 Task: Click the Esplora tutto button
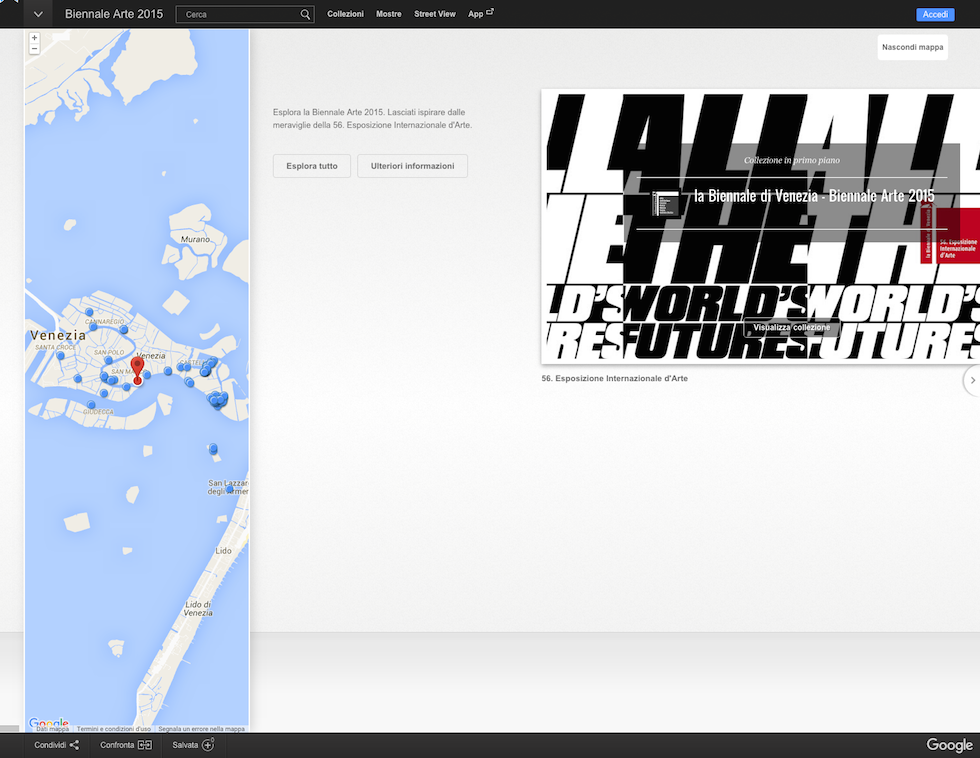(312, 166)
